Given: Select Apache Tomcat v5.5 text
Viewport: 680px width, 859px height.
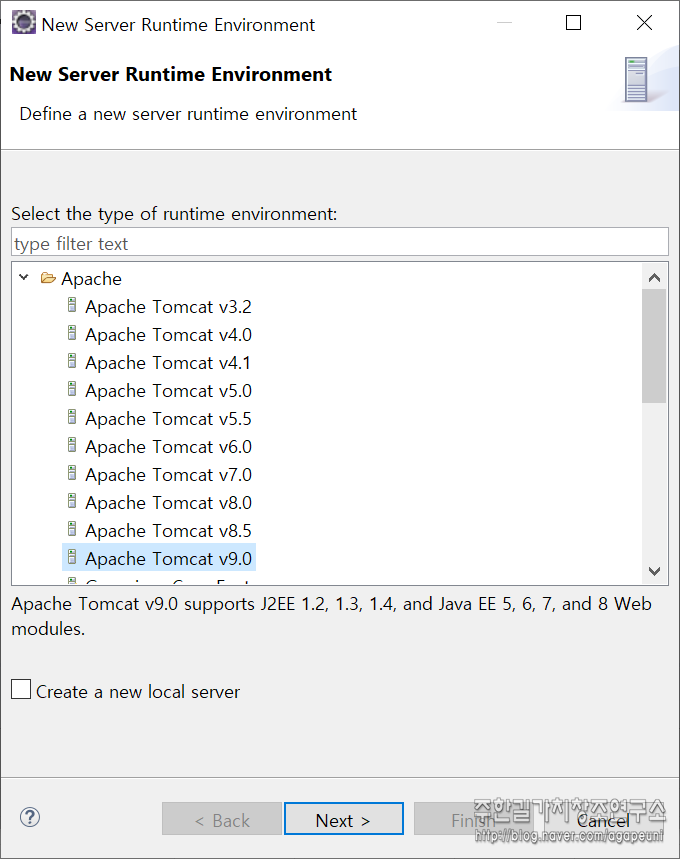Looking at the screenshot, I should point(168,419).
